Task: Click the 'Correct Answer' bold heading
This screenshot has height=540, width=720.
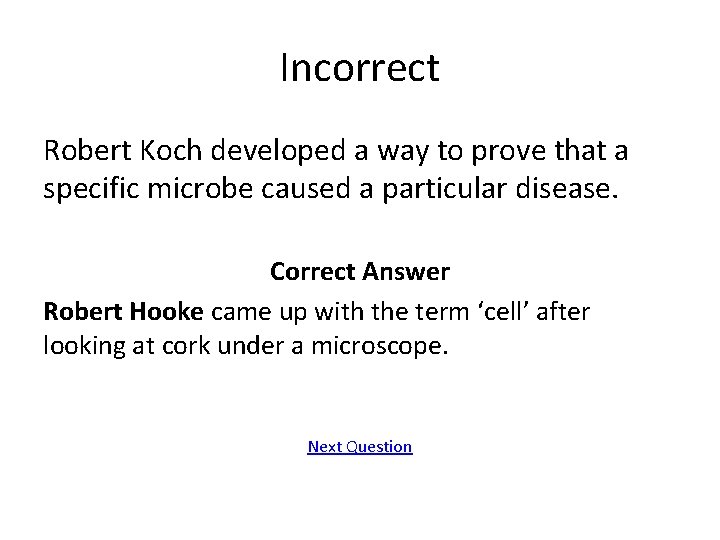Action: click(360, 271)
